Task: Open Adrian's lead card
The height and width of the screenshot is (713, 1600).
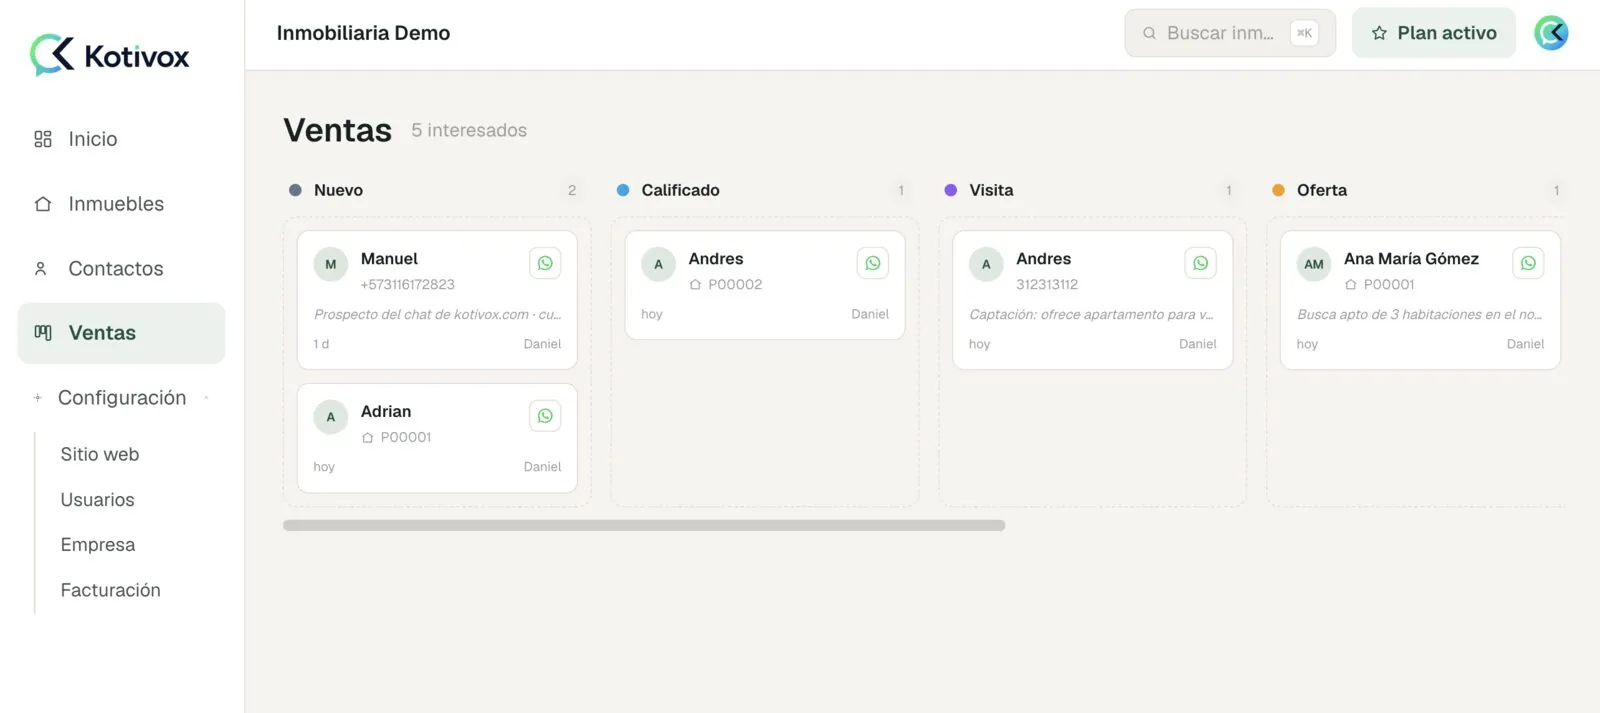Action: click(x=437, y=438)
